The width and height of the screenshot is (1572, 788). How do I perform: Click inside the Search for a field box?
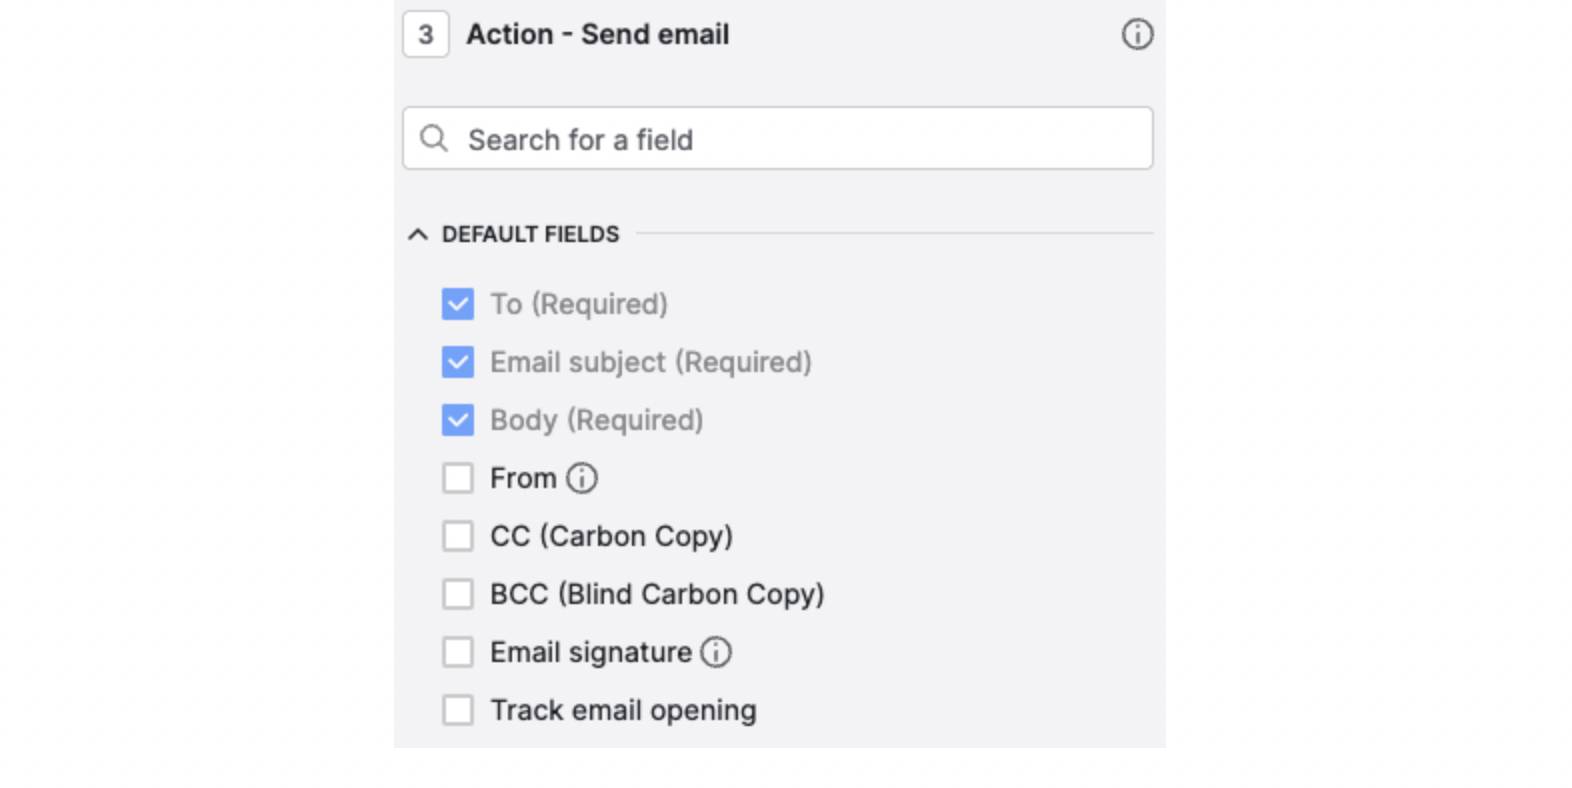click(x=700, y=138)
